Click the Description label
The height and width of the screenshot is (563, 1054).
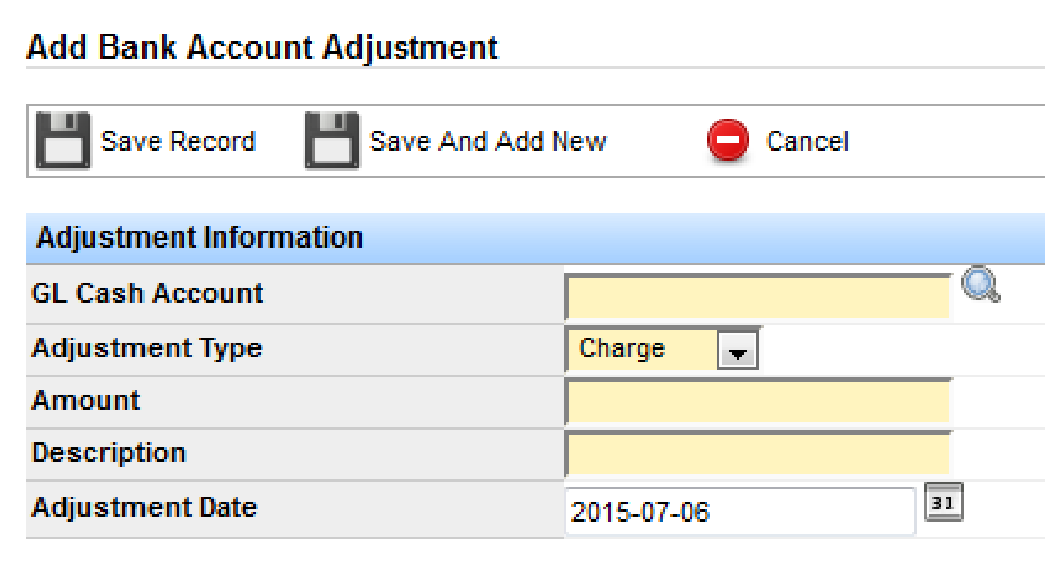tap(109, 453)
